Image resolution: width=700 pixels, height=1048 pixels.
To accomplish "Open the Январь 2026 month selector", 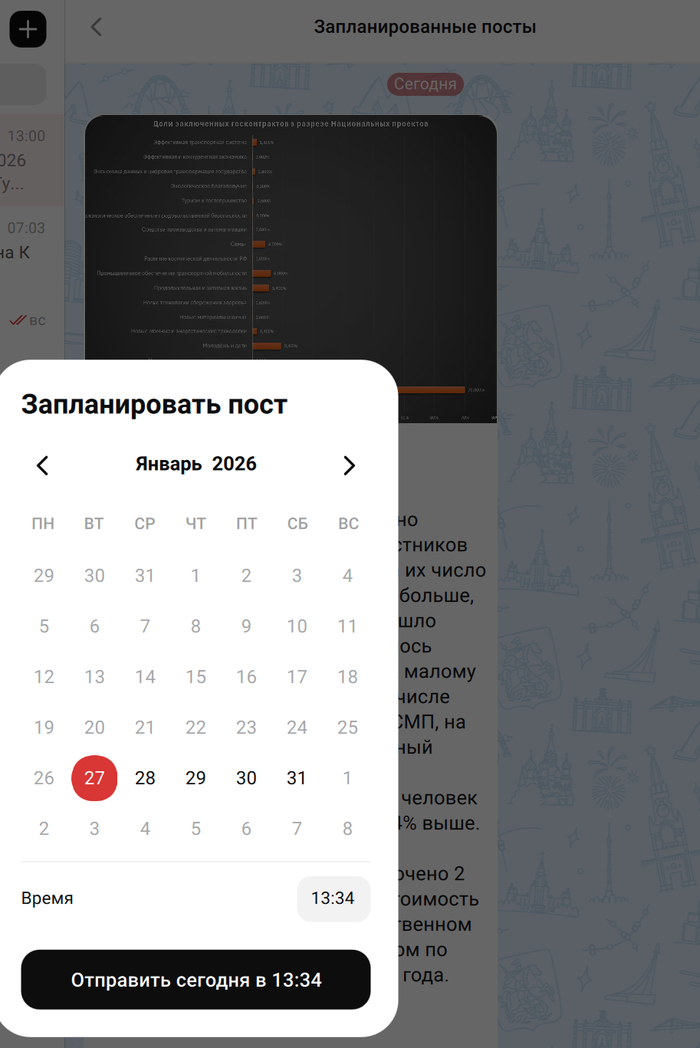I will [x=196, y=464].
